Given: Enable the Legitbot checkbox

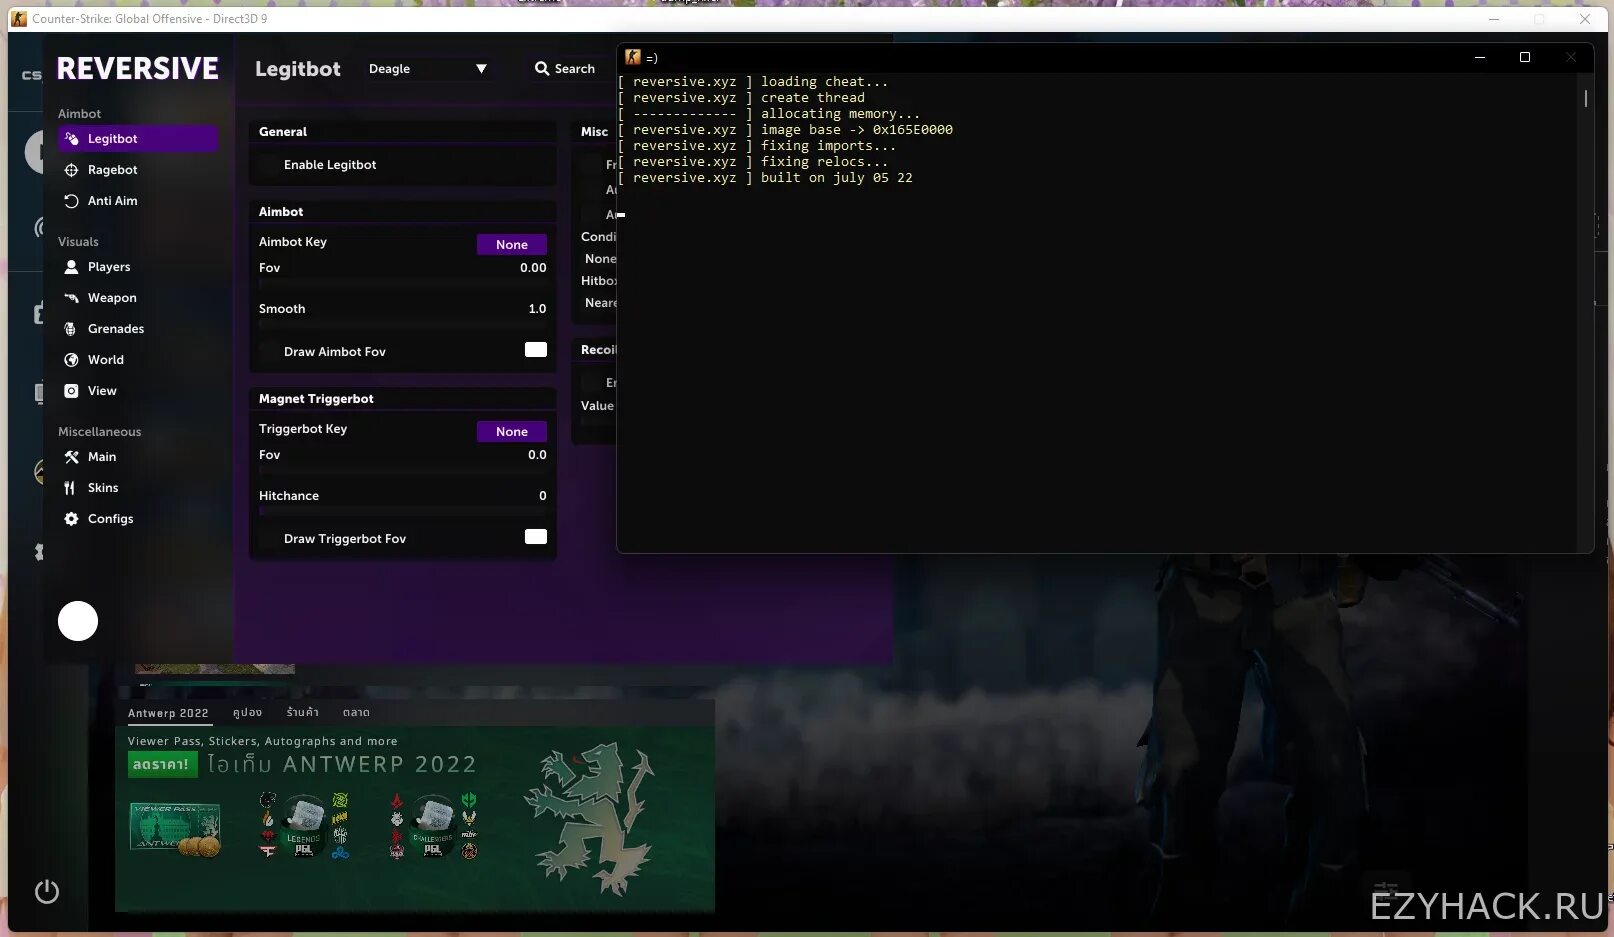Looking at the screenshot, I should 270,165.
